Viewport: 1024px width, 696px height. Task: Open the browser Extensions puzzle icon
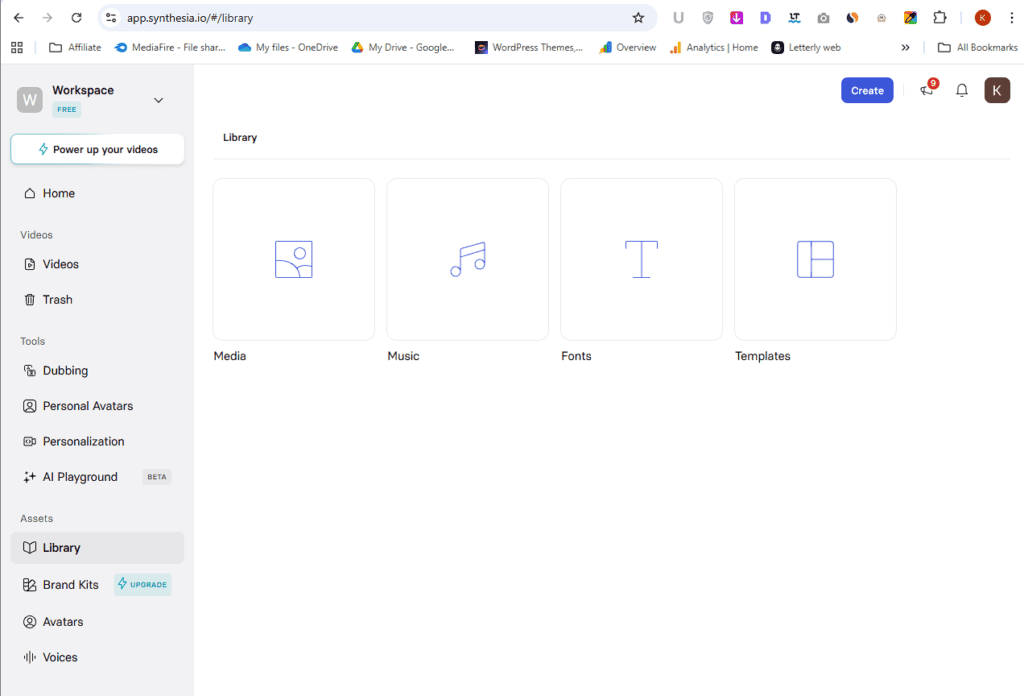(x=940, y=18)
